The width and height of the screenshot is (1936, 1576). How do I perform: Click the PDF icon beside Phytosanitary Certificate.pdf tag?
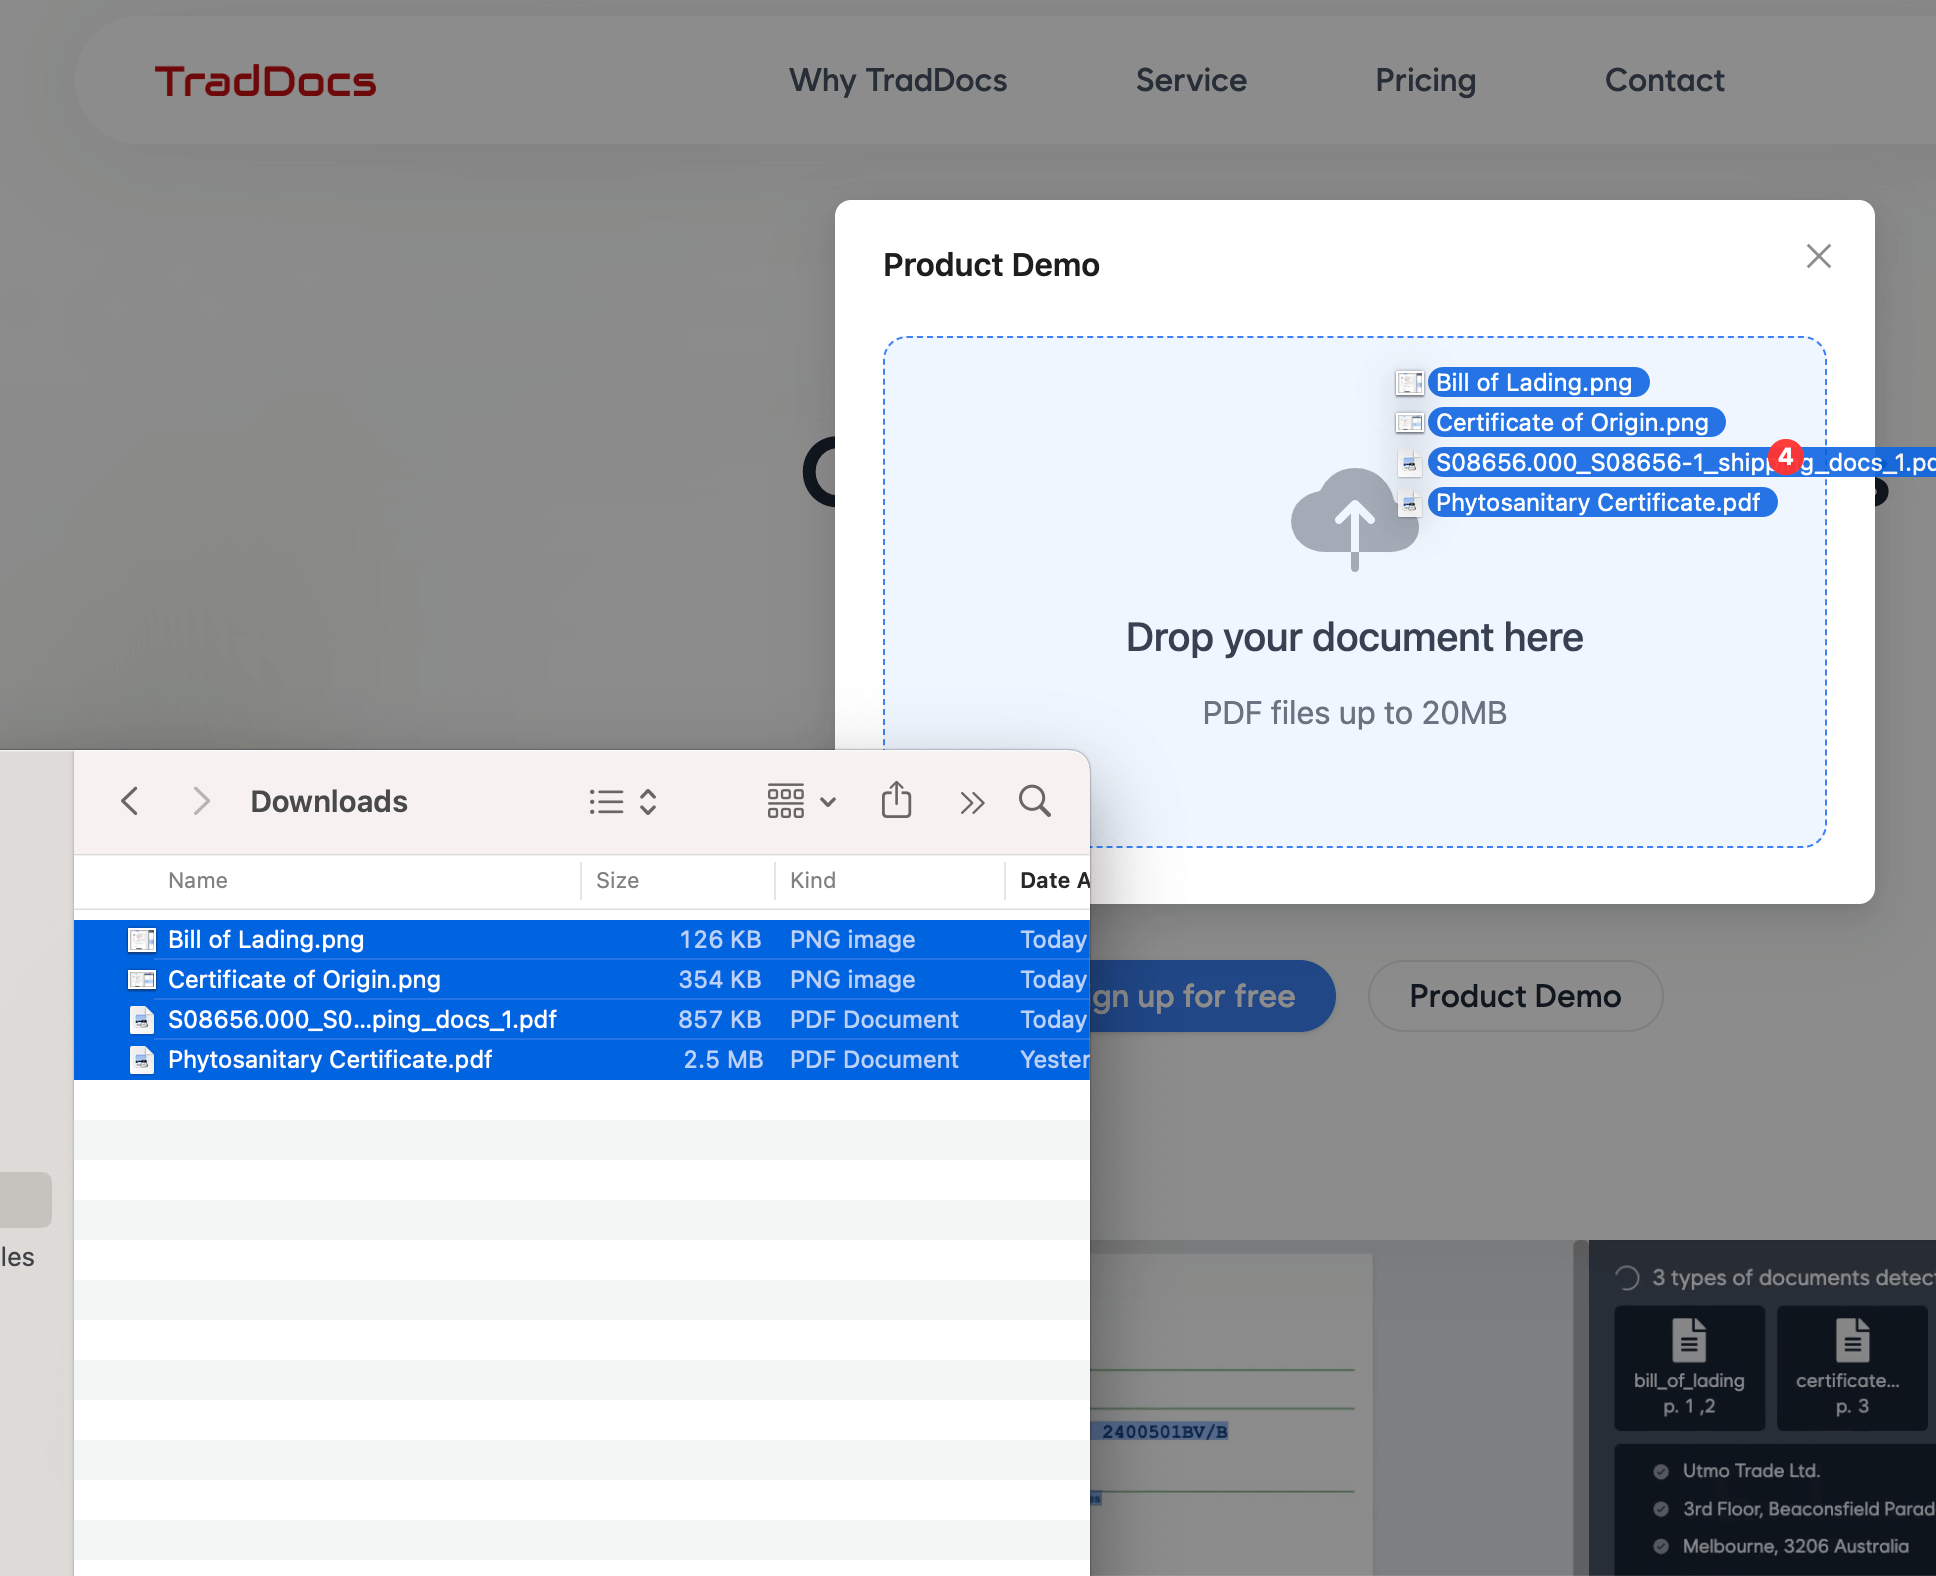(x=1411, y=502)
